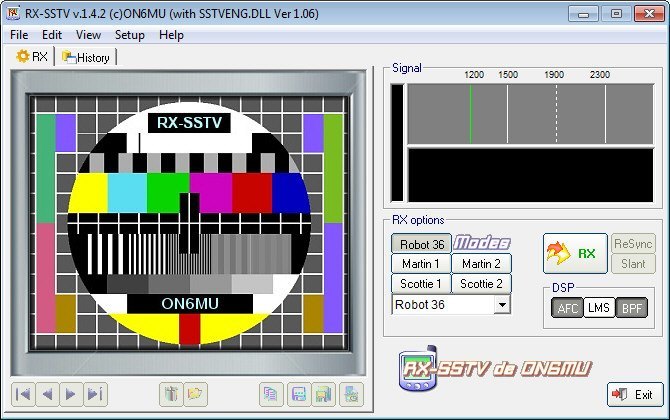Click the Slant correction button
The width and height of the screenshot is (670, 420).
(x=633, y=264)
